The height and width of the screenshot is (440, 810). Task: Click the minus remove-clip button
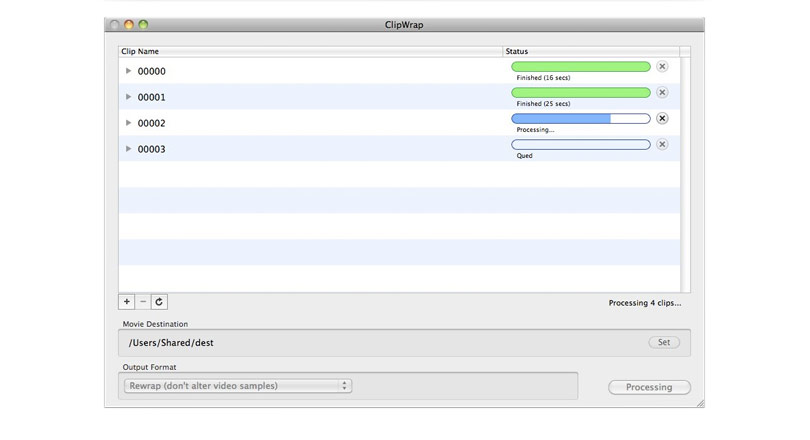143,302
